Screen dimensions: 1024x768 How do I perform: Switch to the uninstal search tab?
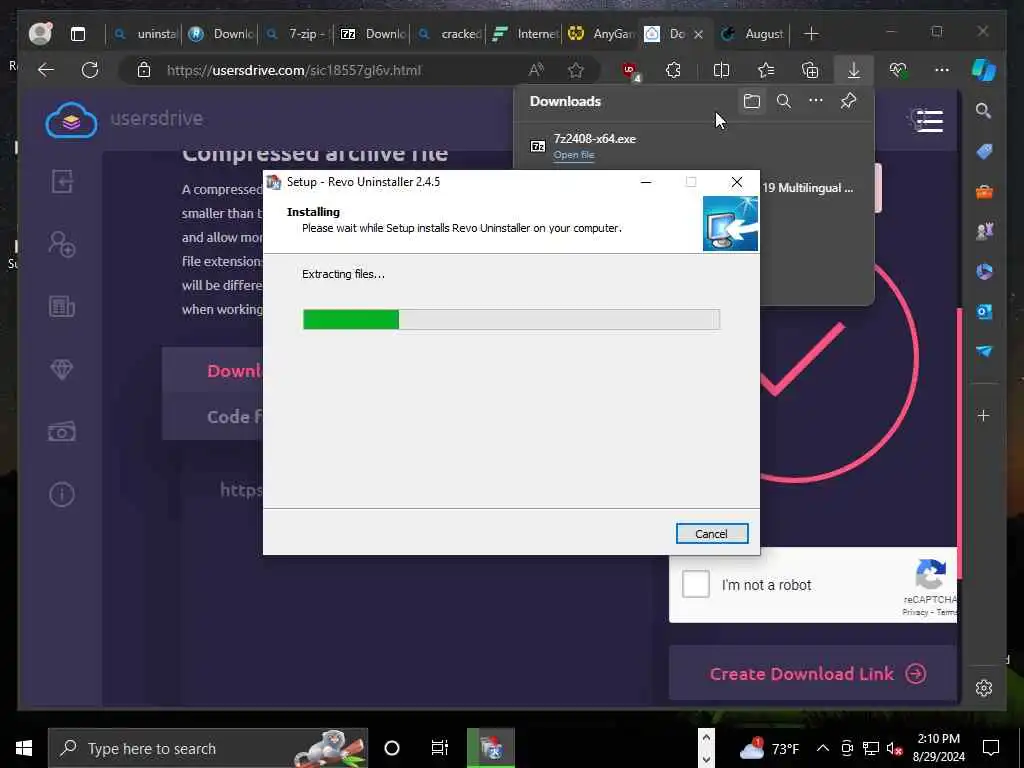click(145, 34)
